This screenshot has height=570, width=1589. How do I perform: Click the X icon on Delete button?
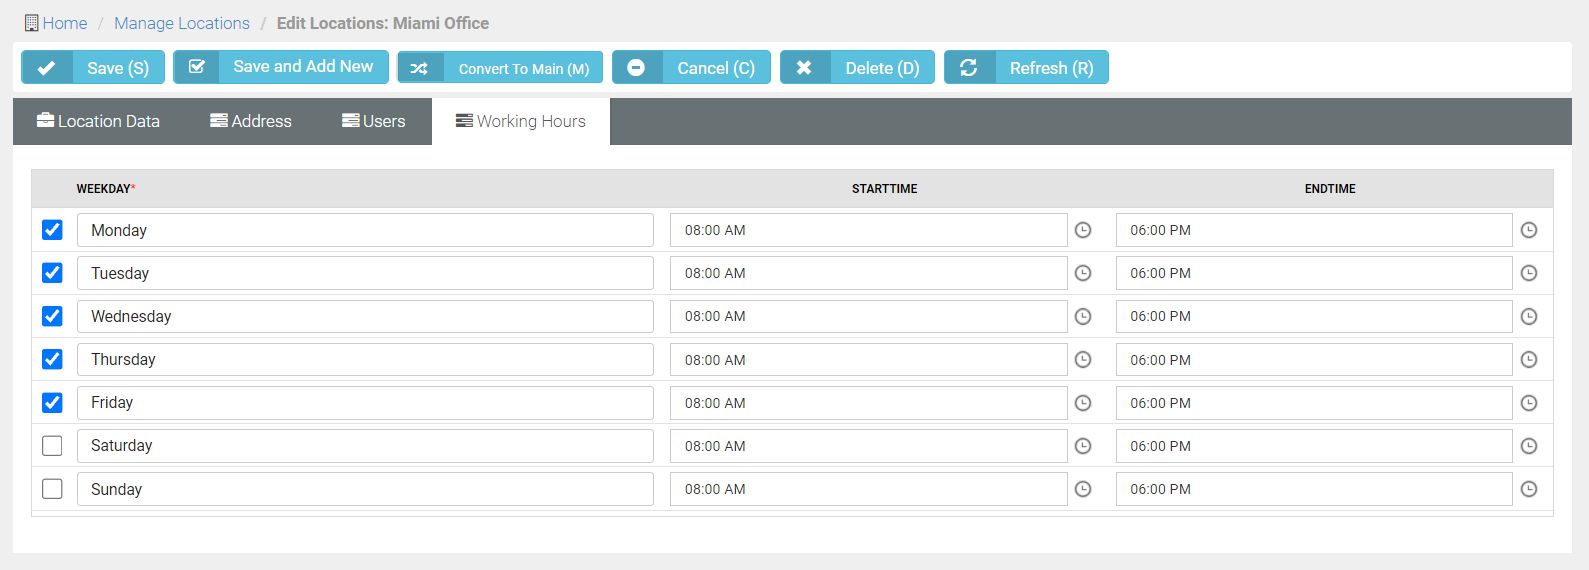click(804, 68)
